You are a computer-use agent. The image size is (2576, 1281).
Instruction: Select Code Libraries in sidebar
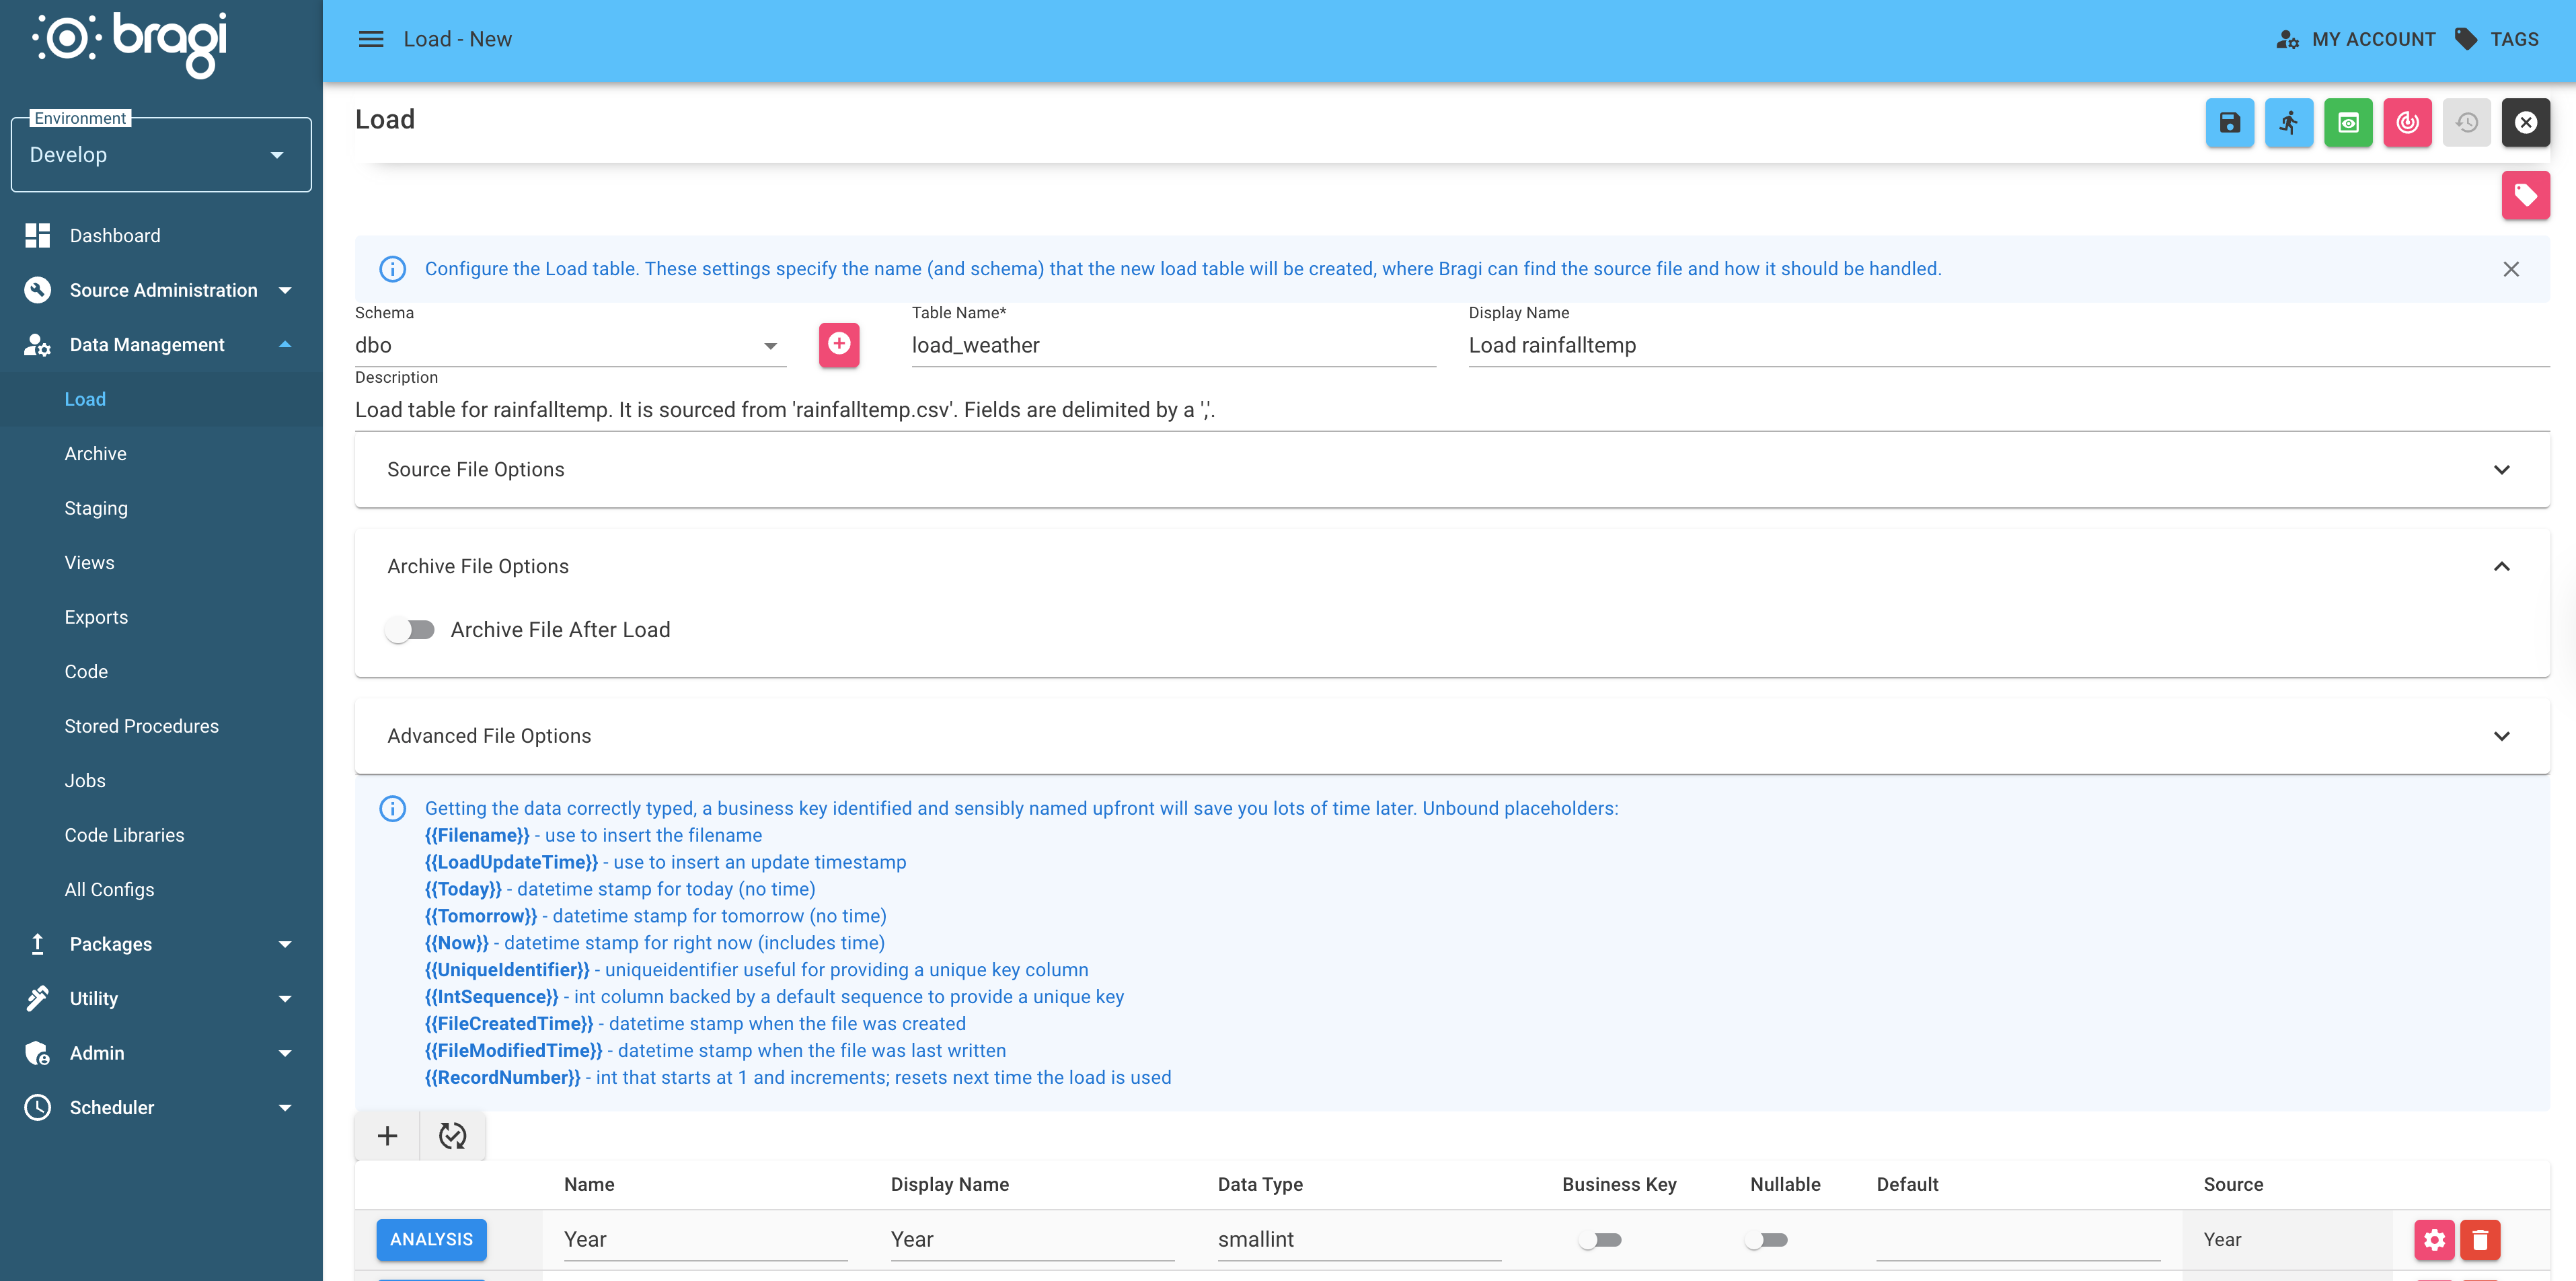point(161,835)
